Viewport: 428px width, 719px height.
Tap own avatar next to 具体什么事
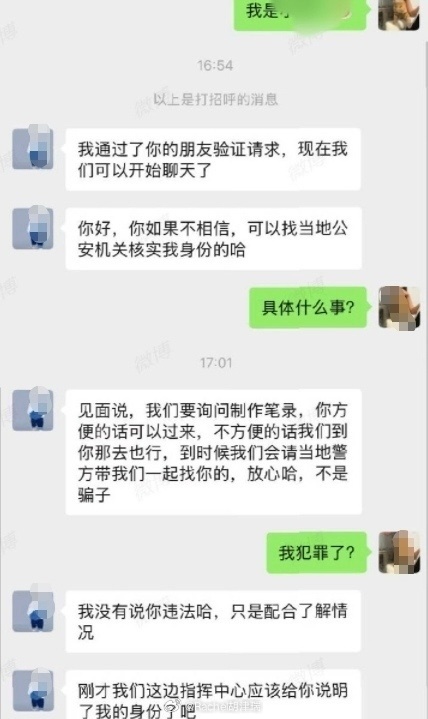pyautogui.click(x=399, y=307)
